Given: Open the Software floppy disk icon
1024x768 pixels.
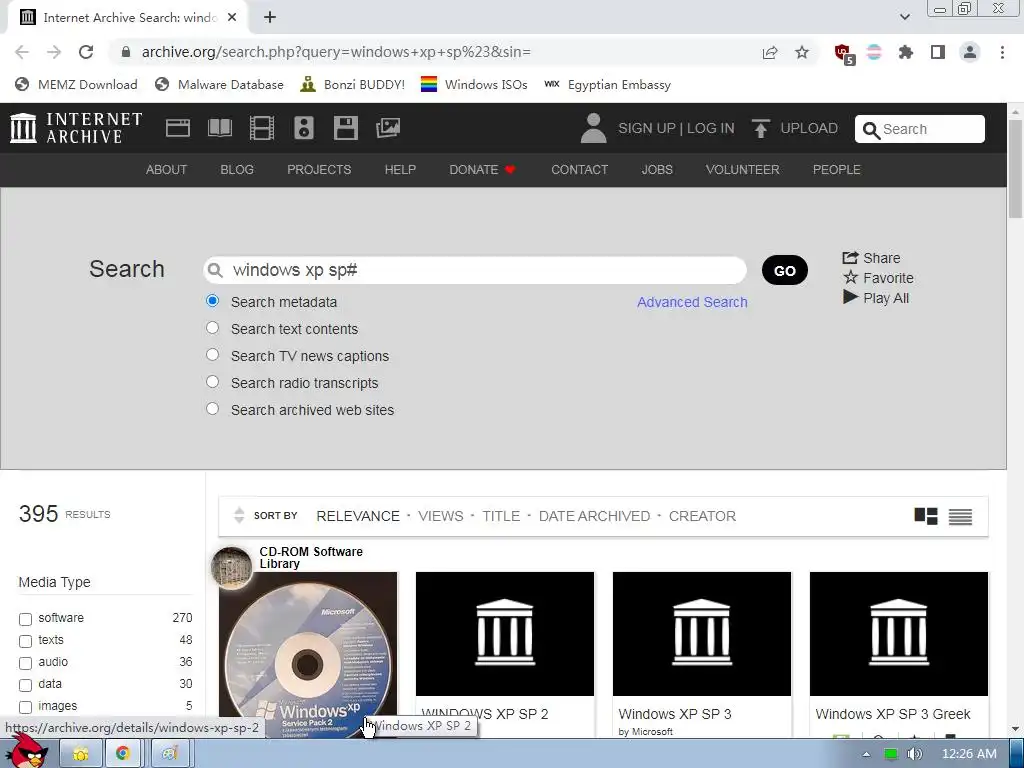Looking at the screenshot, I should (x=345, y=128).
